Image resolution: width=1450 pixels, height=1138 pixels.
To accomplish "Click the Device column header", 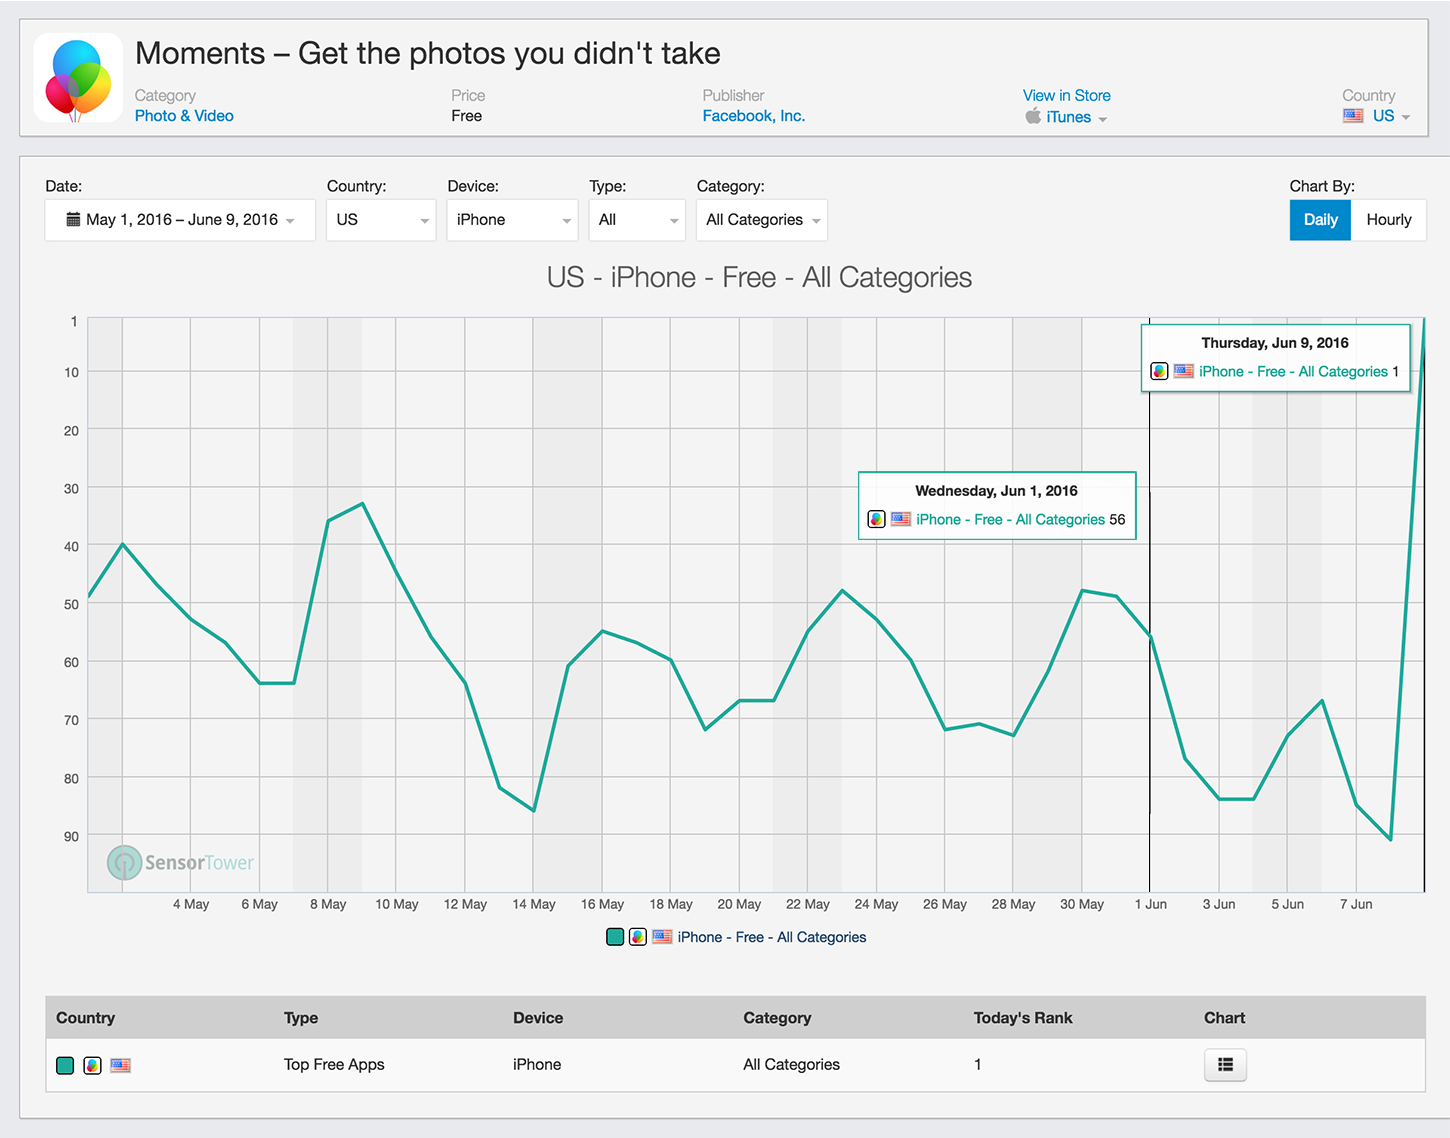I will 538,1018.
